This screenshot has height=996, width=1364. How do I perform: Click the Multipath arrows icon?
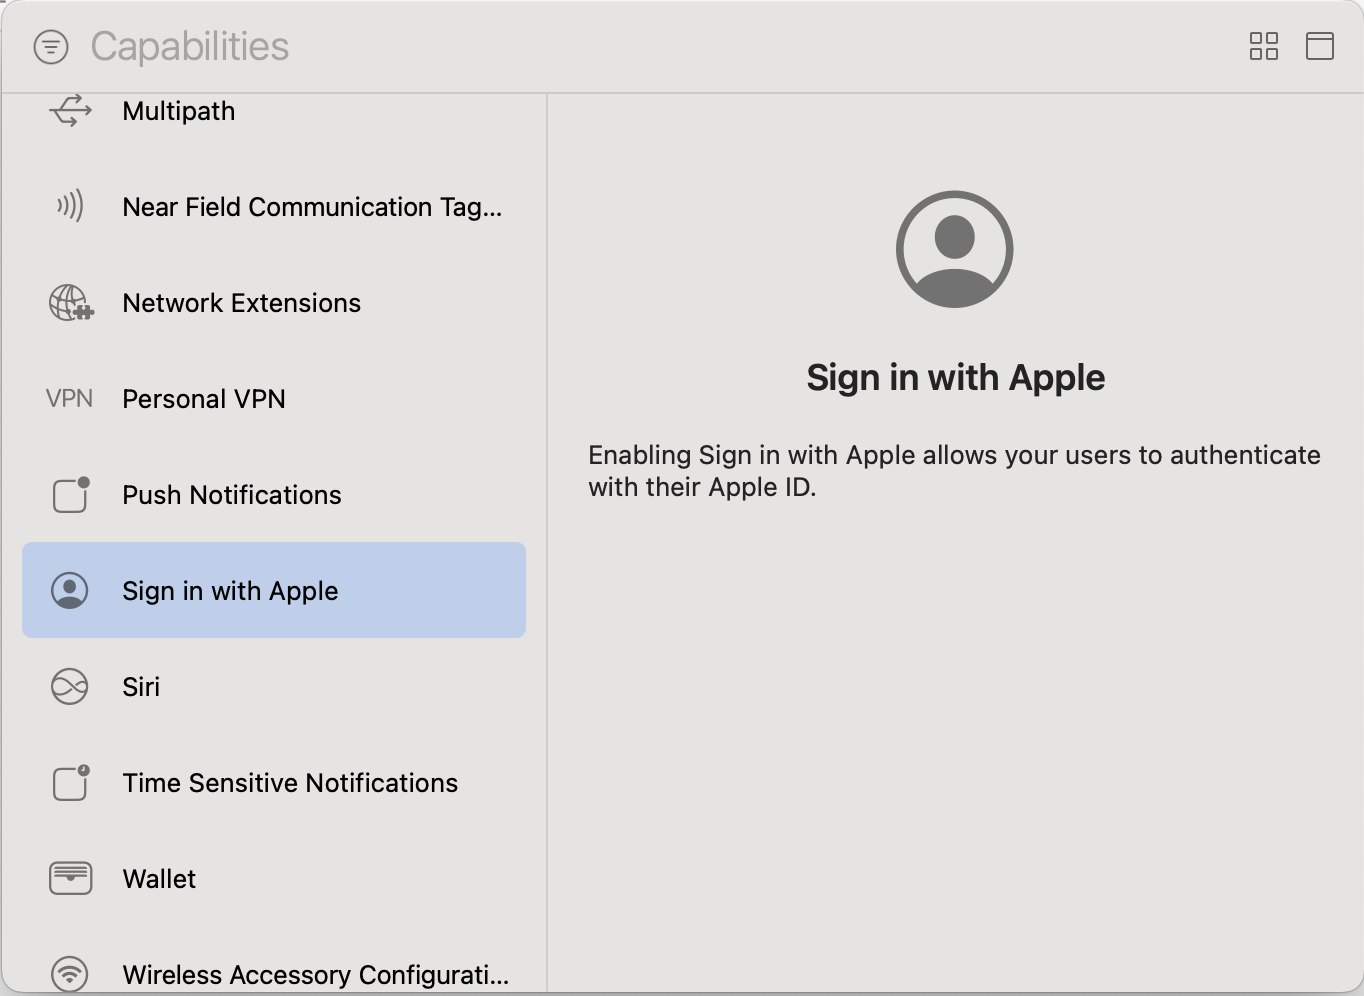click(x=70, y=111)
